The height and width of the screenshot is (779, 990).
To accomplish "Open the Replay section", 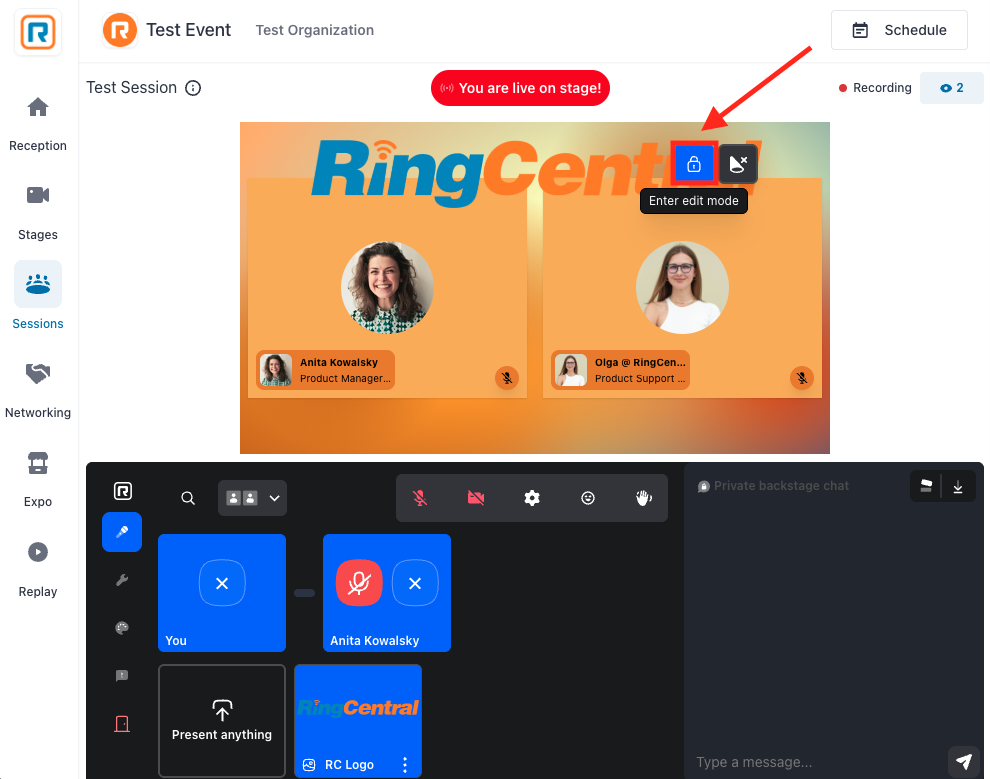I will (x=38, y=569).
